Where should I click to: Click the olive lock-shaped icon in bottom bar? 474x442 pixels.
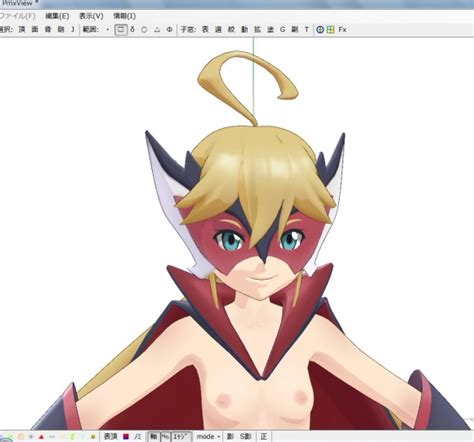[93, 437]
